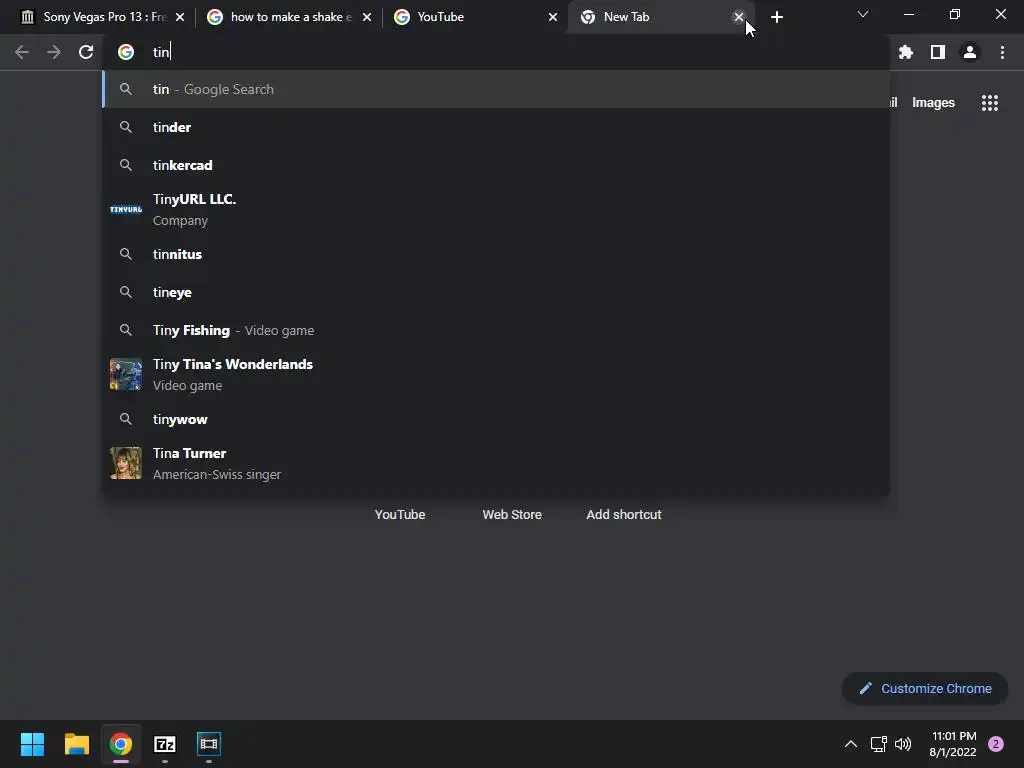Choose the tinnitus suggestion
Viewport: 1024px width, 768px height.
pyautogui.click(x=496, y=254)
